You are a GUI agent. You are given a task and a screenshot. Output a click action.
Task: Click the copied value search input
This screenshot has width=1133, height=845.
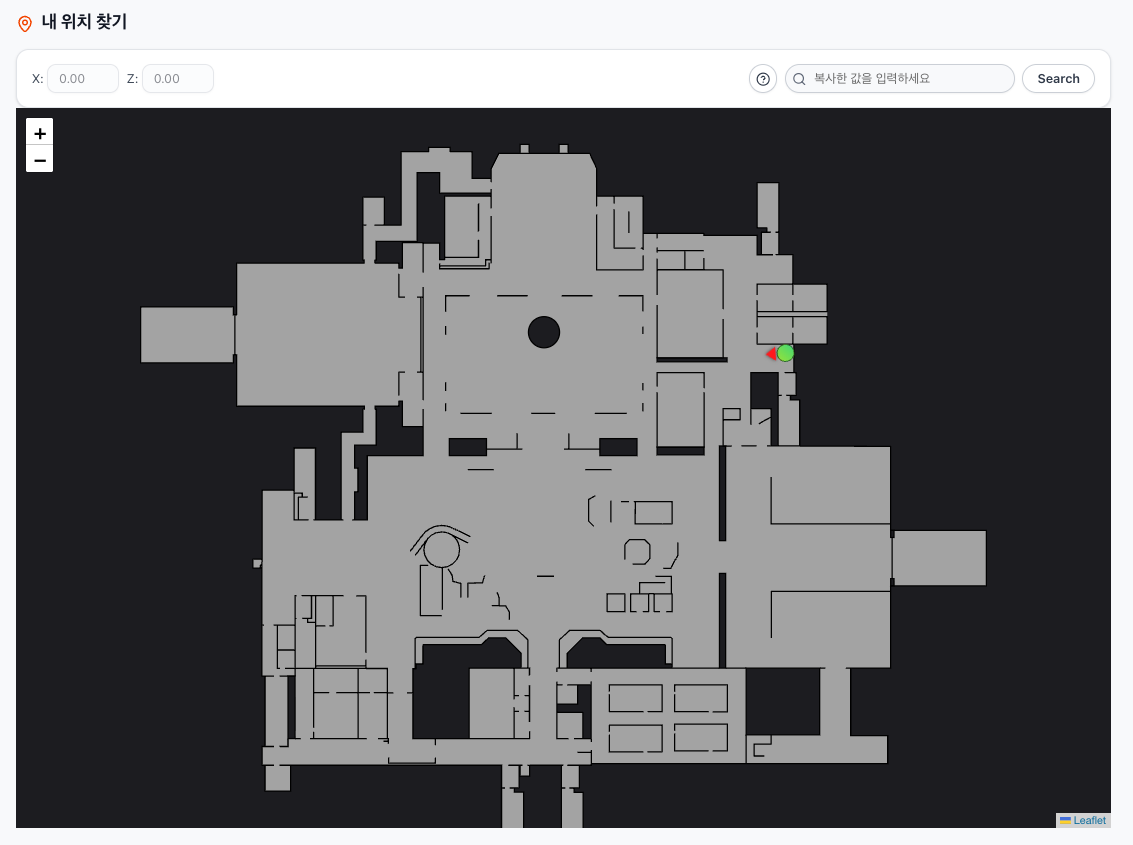point(900,79)
